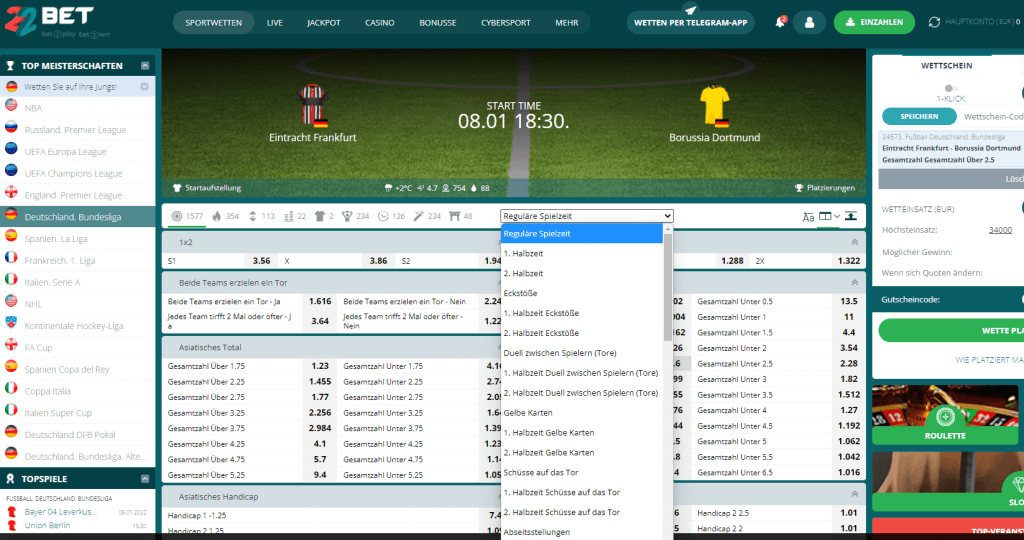
Task: Open the Cybersport tab
Action: coord(505,23)
